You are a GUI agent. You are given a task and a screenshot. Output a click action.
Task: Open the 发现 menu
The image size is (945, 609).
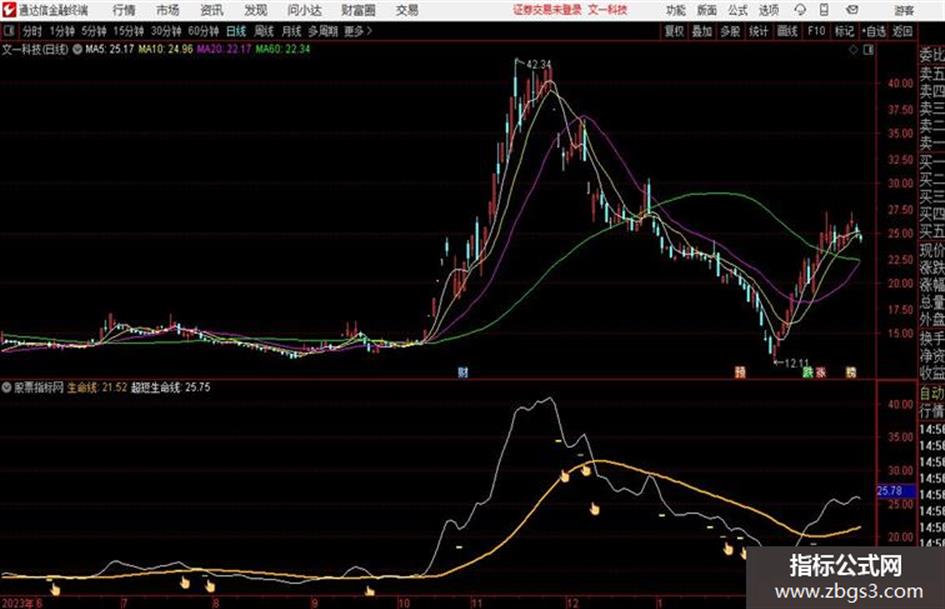256,10
